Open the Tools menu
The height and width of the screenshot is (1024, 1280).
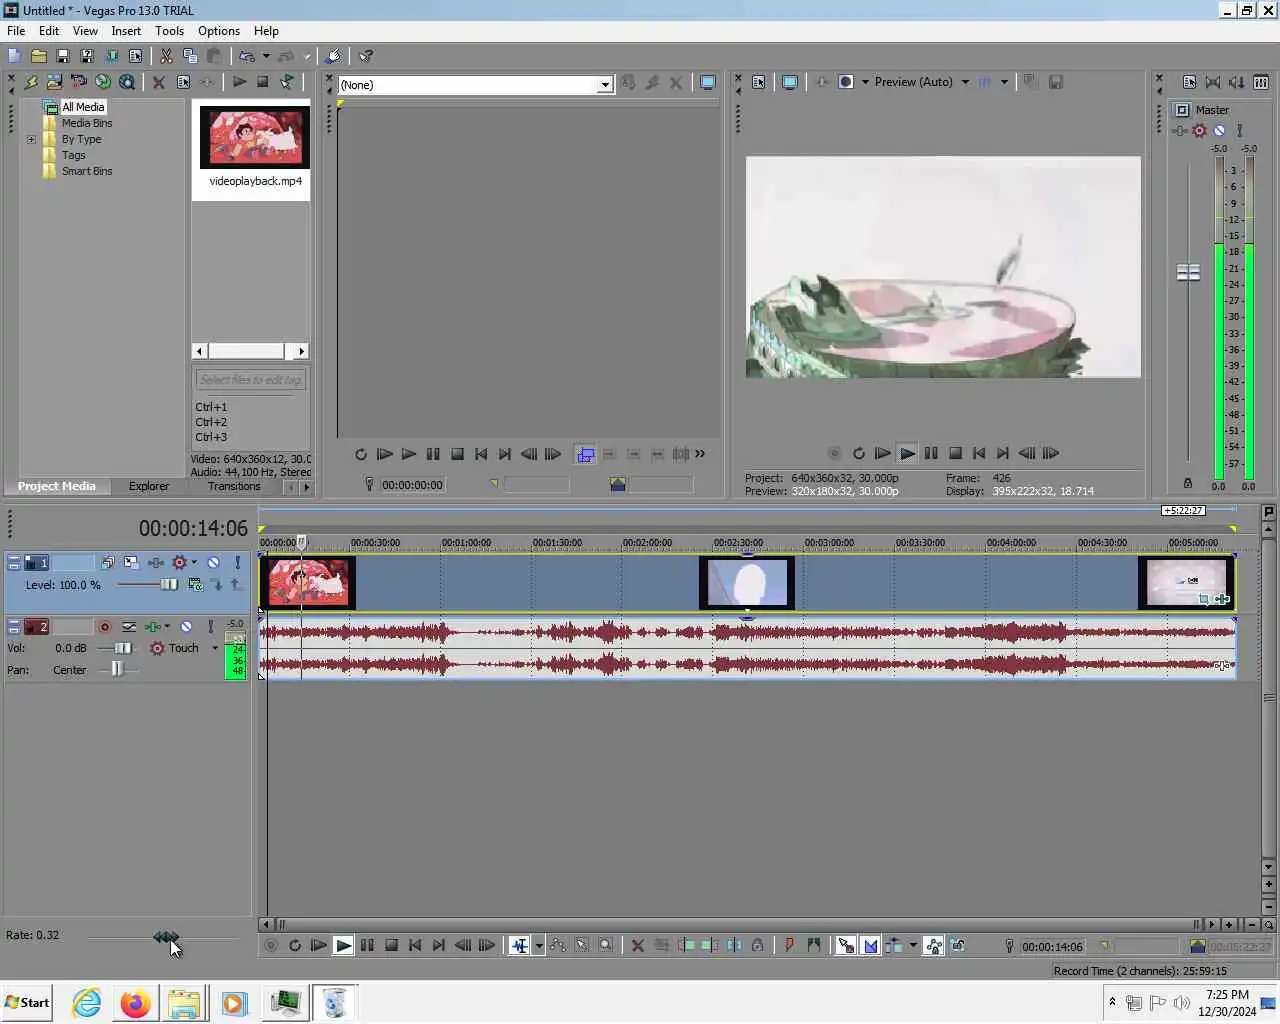tap(170, 31)
